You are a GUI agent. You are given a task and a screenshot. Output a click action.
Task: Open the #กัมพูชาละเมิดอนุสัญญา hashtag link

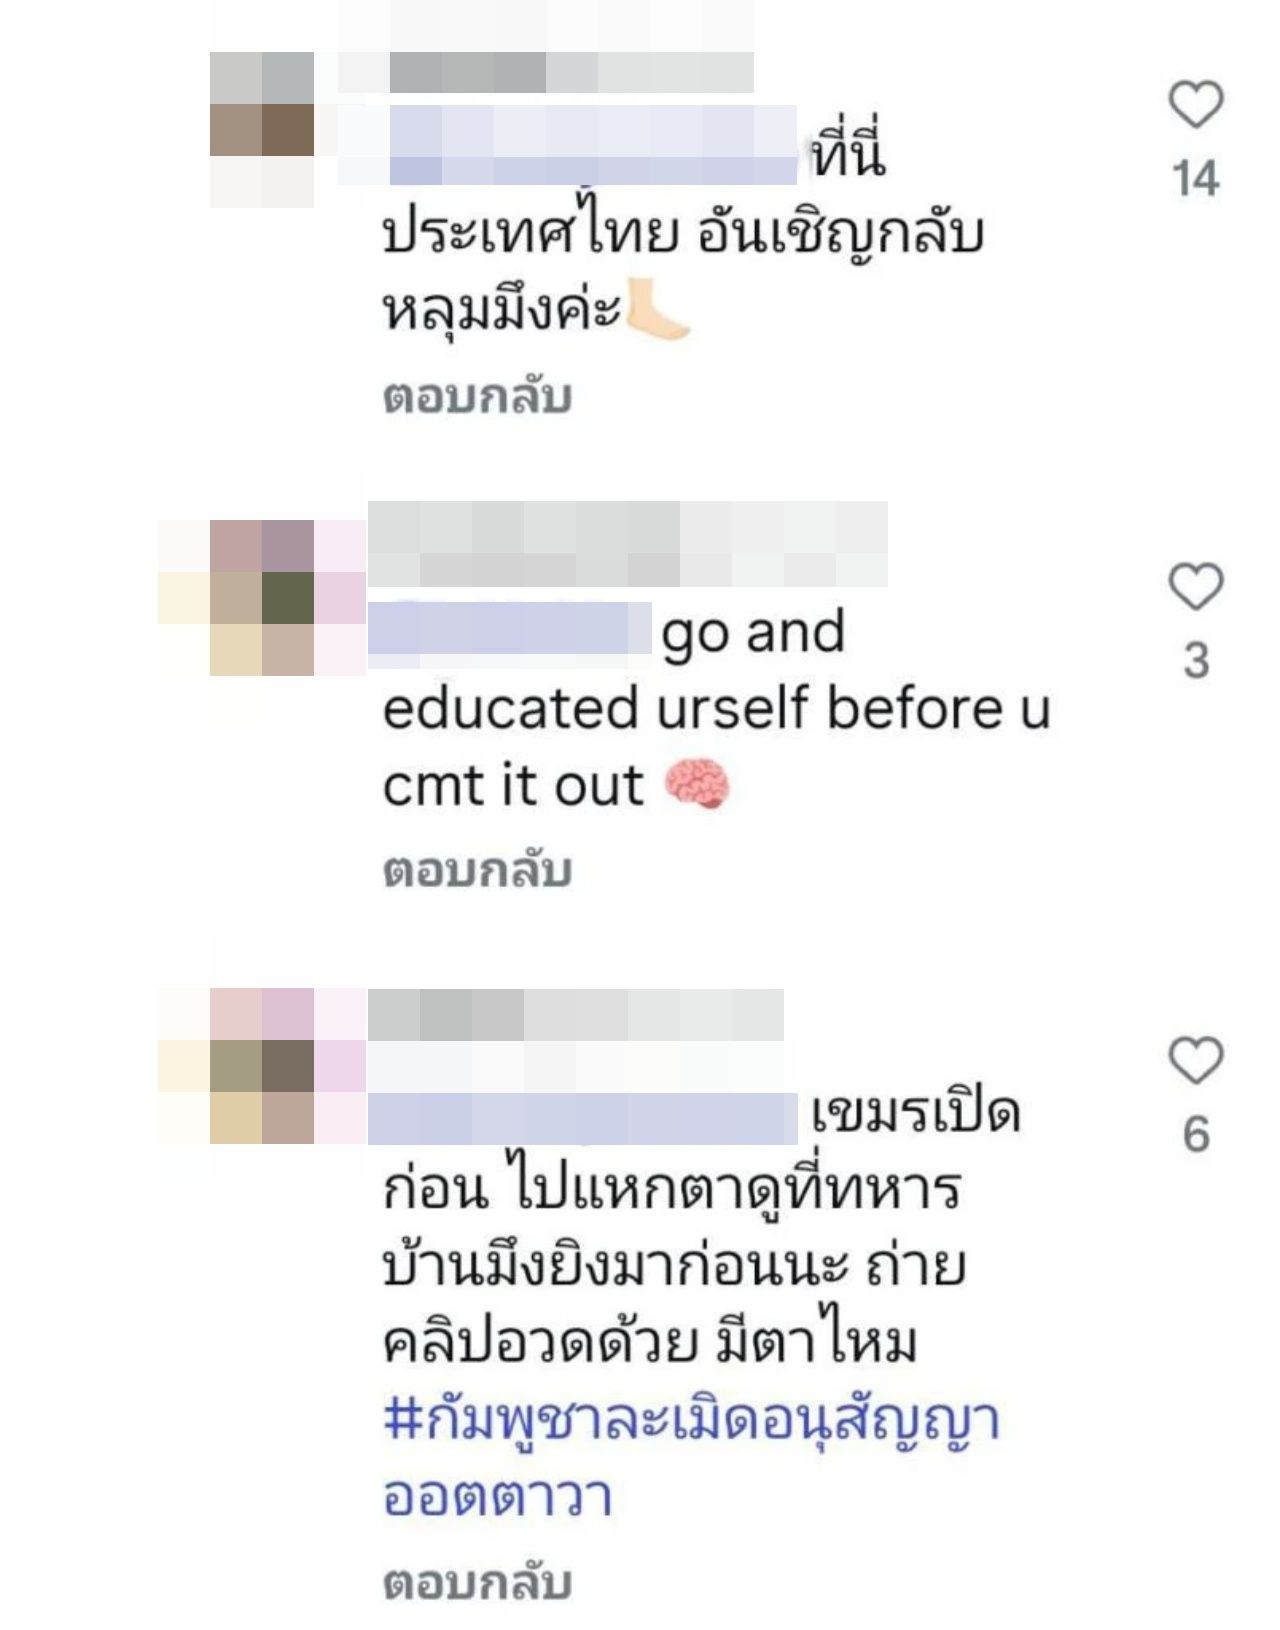click(692, 1422)
